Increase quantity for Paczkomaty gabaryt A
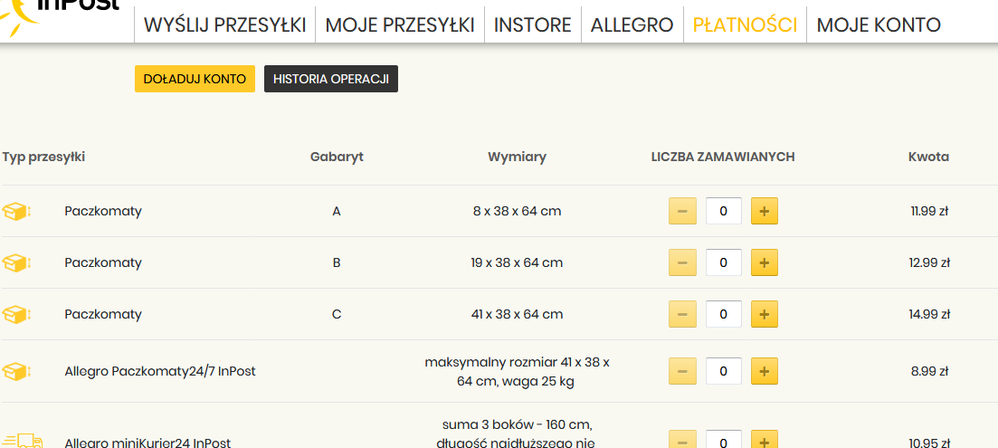Image resolution: width=998 pixels, height=448 pixels. (764, 211)
